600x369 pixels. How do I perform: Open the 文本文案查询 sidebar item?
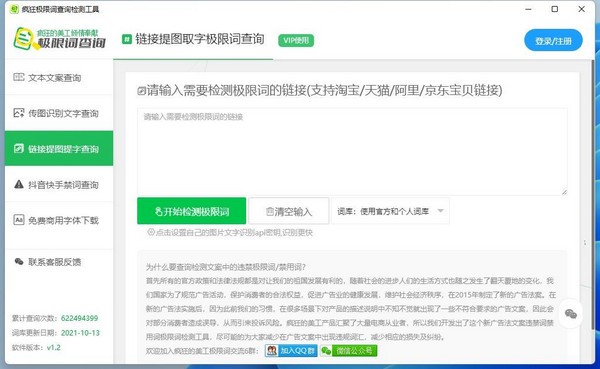(x=59, y=78)
